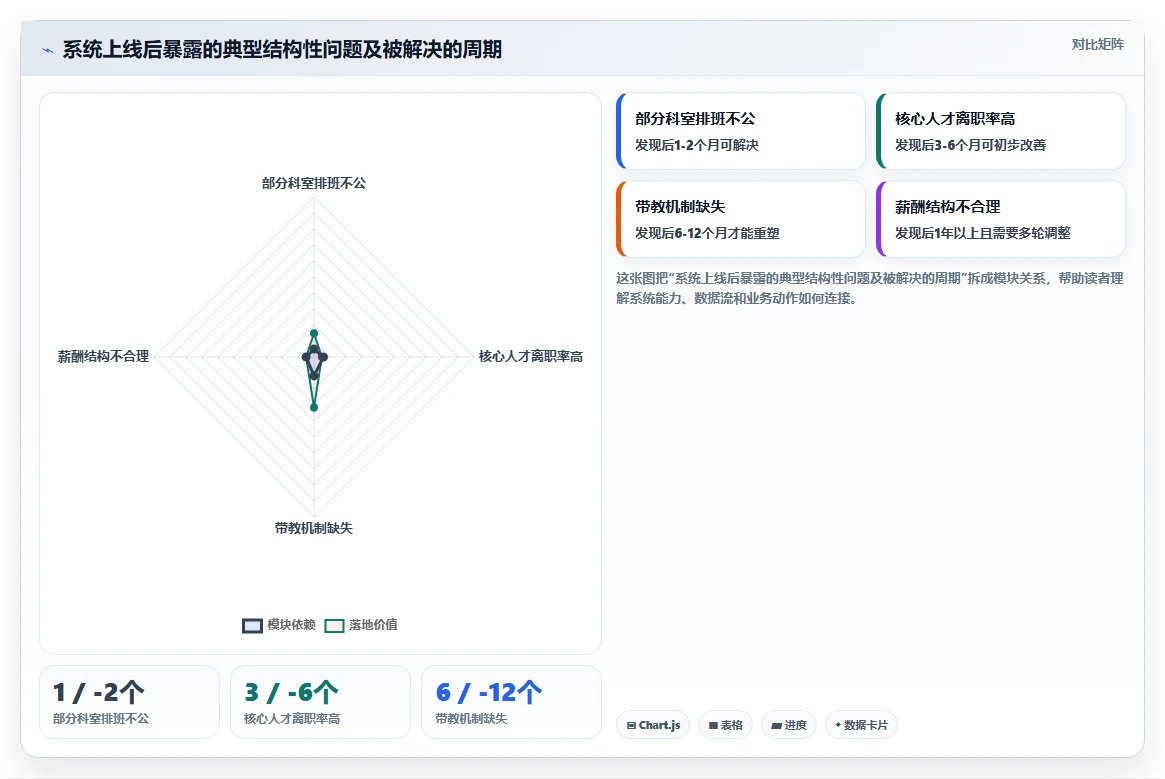Viewport: 1165px width, 779px height.
Task: Click the Chart.js tag icon
Action: tap(631, 725)
